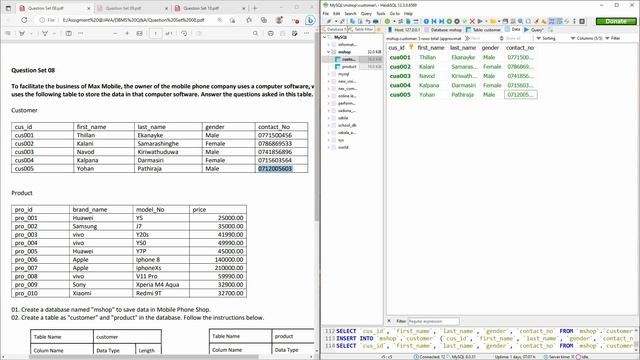Click the PDF zoom in plus icon
The image size is (640, 360).
coord(127,33)
